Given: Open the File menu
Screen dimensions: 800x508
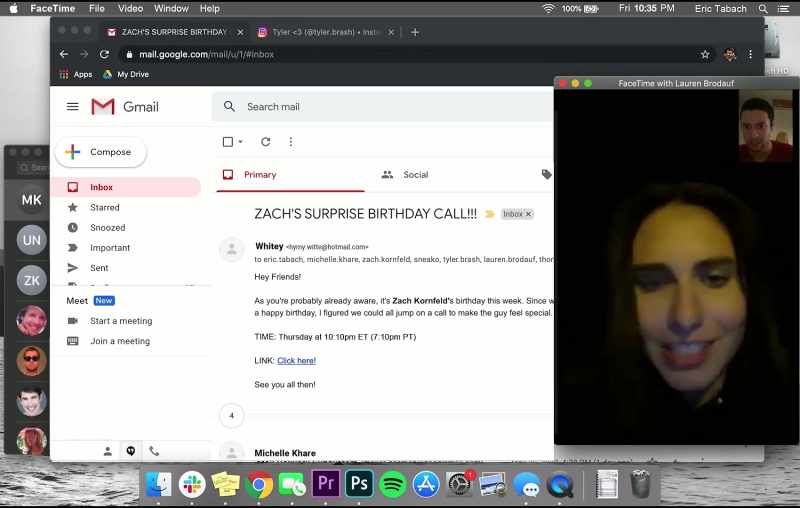Looking at the screenshot, I should click(x=96, y=8).
